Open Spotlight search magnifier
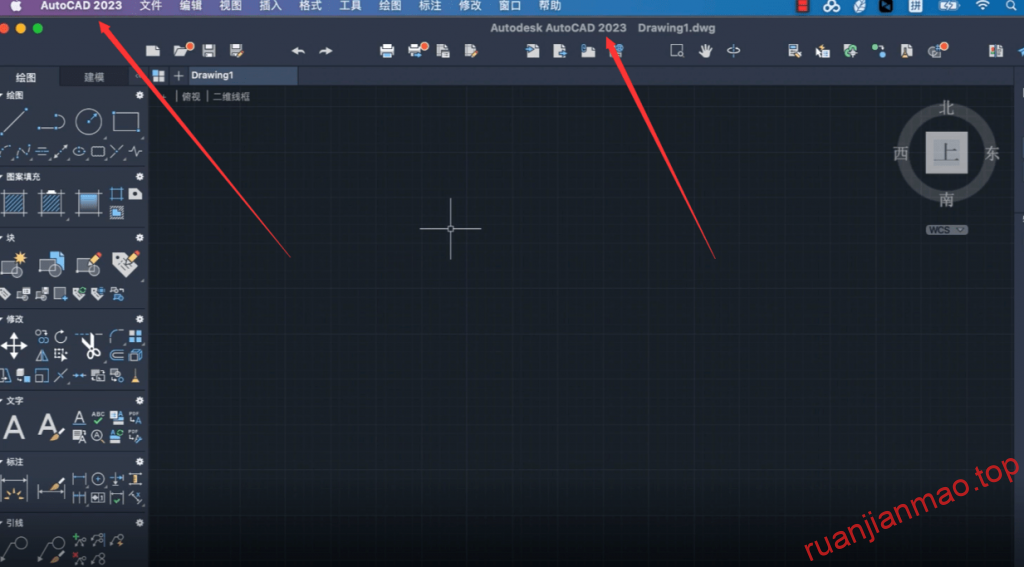The width and height of the screenshot is (1024, 567). (1011, 6)
